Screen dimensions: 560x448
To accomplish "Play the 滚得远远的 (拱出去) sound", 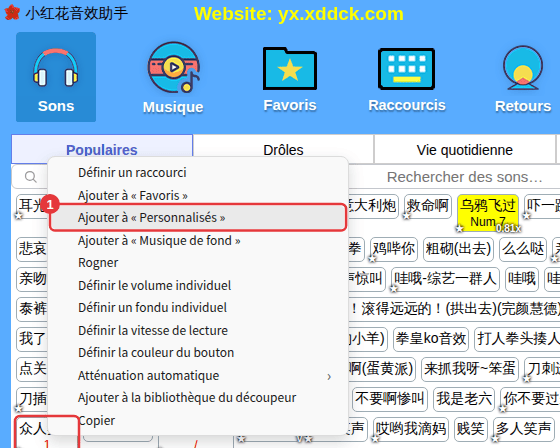I will (454, 309).
